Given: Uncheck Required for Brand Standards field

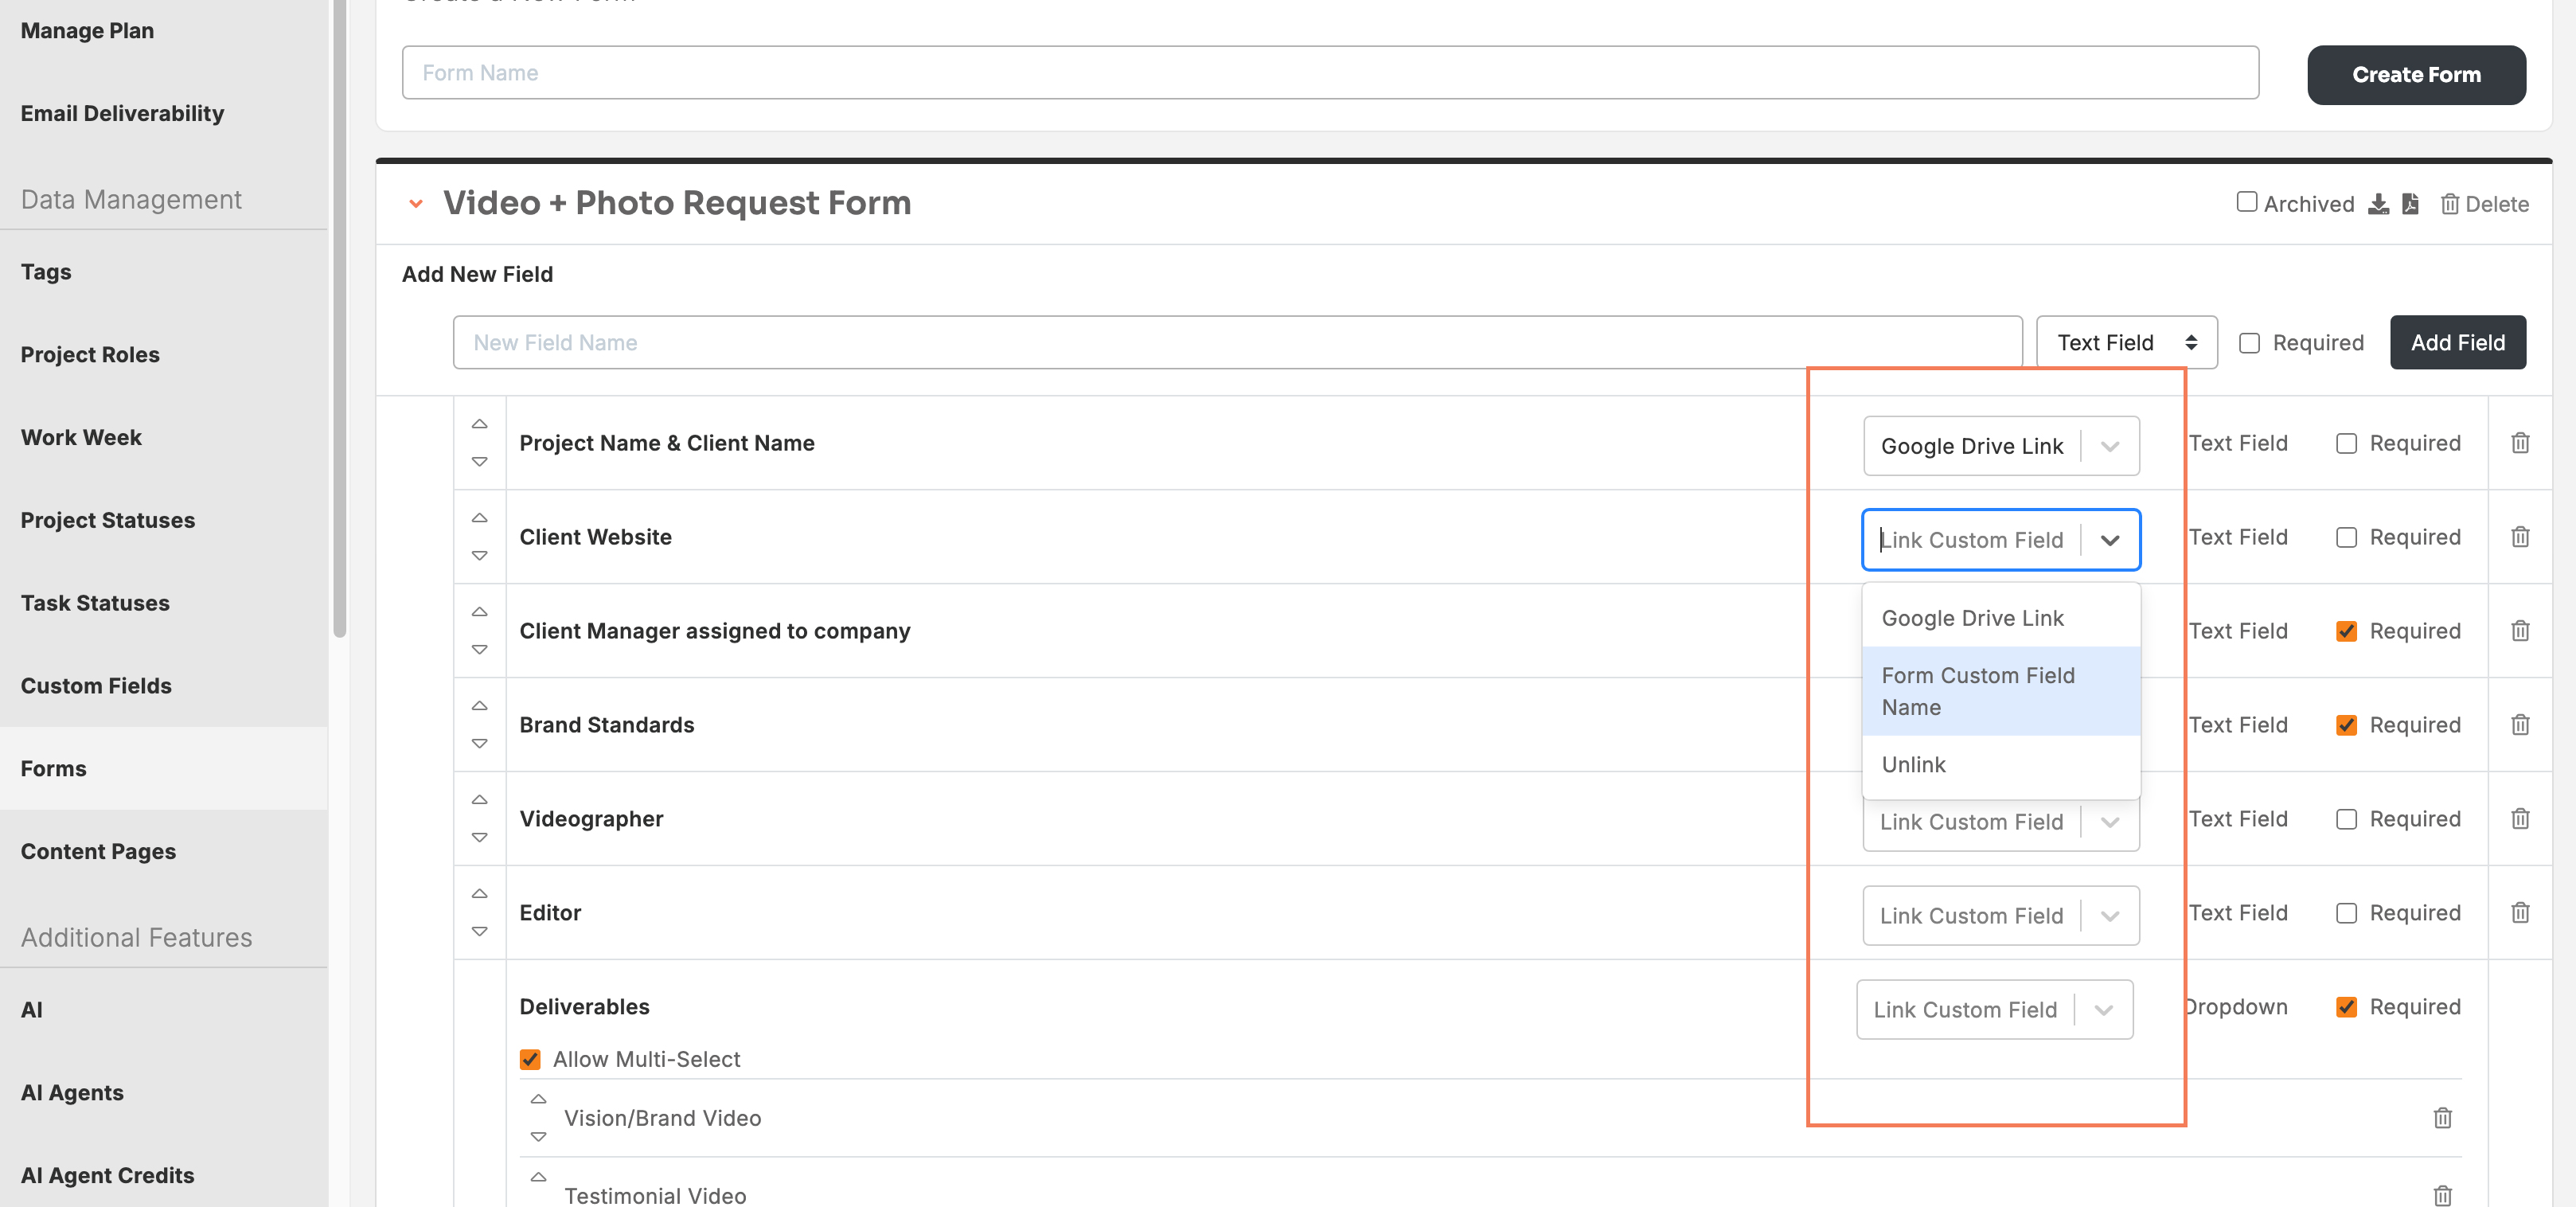Looking at the screenshot, I should click(x=2346, y=725).
